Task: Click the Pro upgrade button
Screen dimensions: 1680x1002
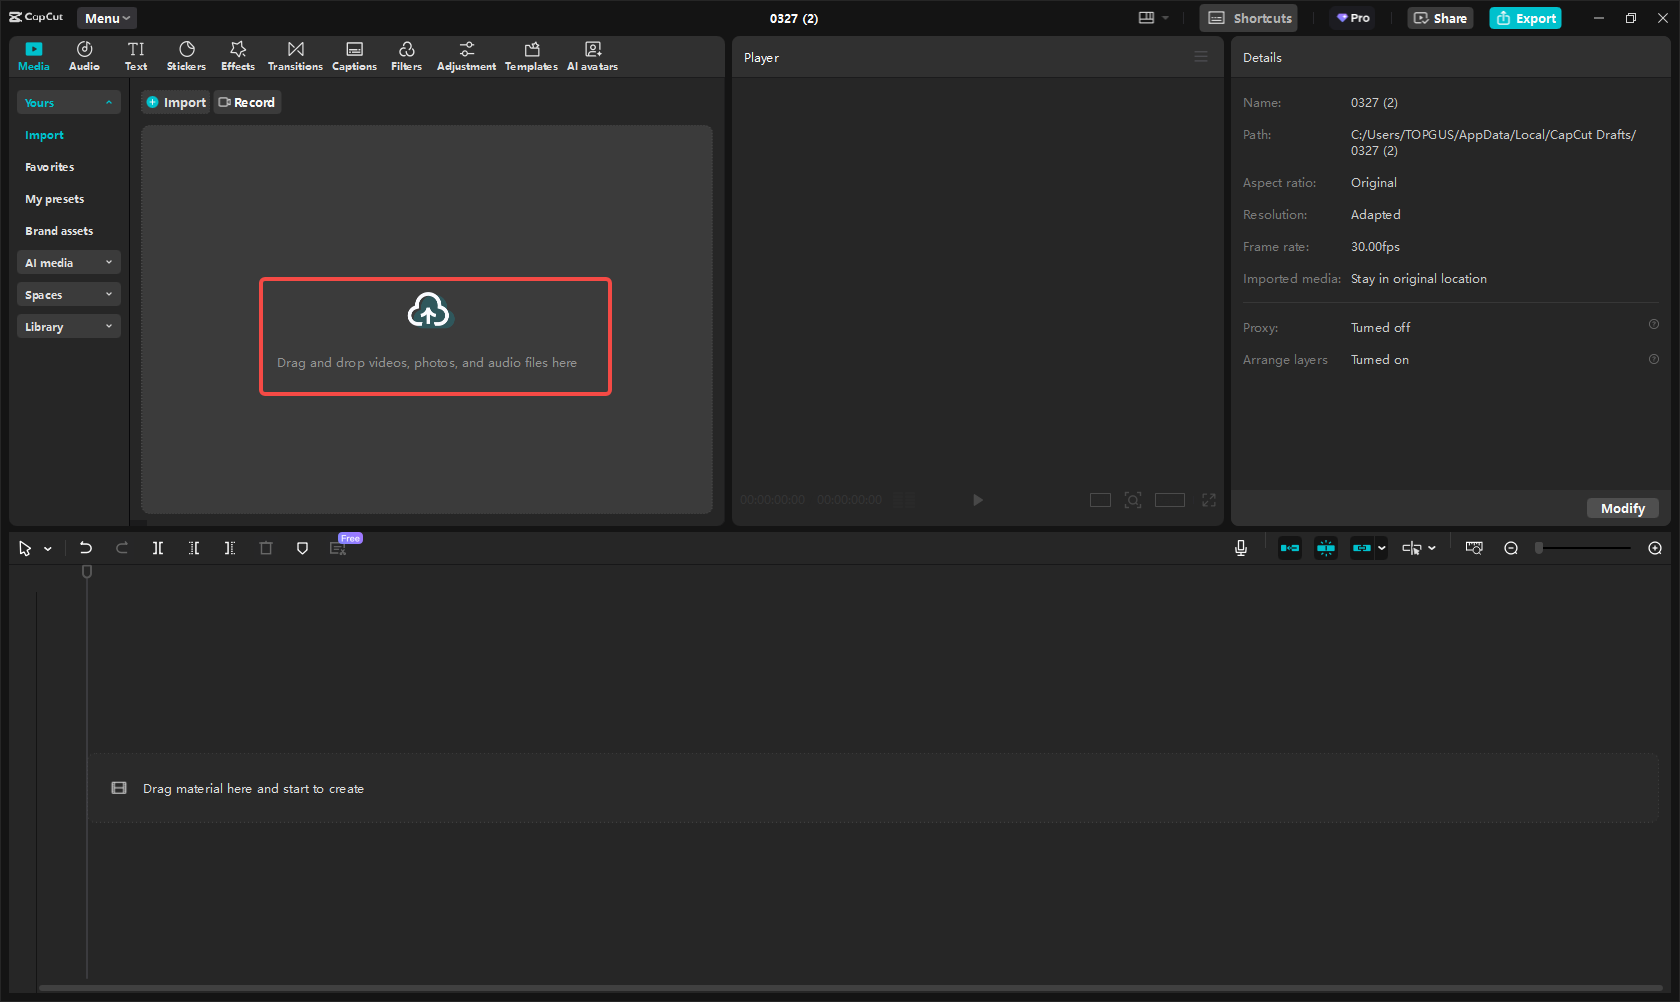Action: tap(1353, 18)
